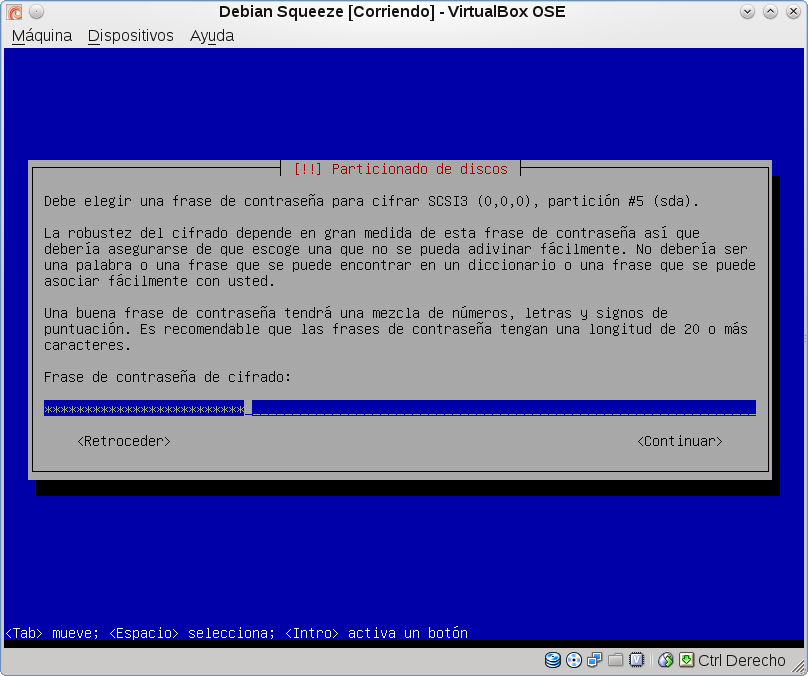Viewport: 808px width, 676px height.
Task: Open the Máquina menu
Action: [x=42, y=36]
